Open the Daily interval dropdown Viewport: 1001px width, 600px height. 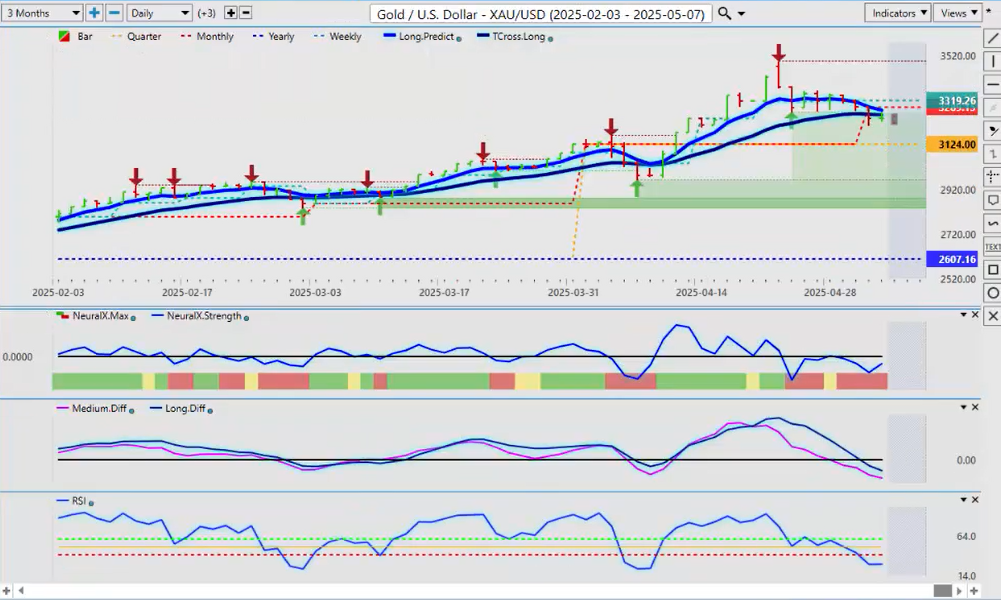click(159, 13)
